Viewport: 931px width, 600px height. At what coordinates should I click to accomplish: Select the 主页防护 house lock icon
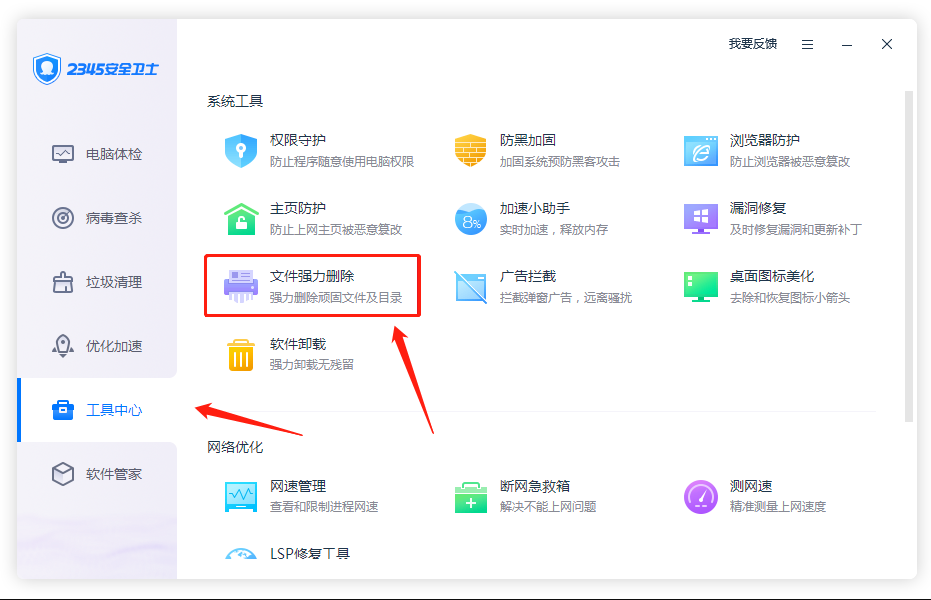click(x=241, y=218)
